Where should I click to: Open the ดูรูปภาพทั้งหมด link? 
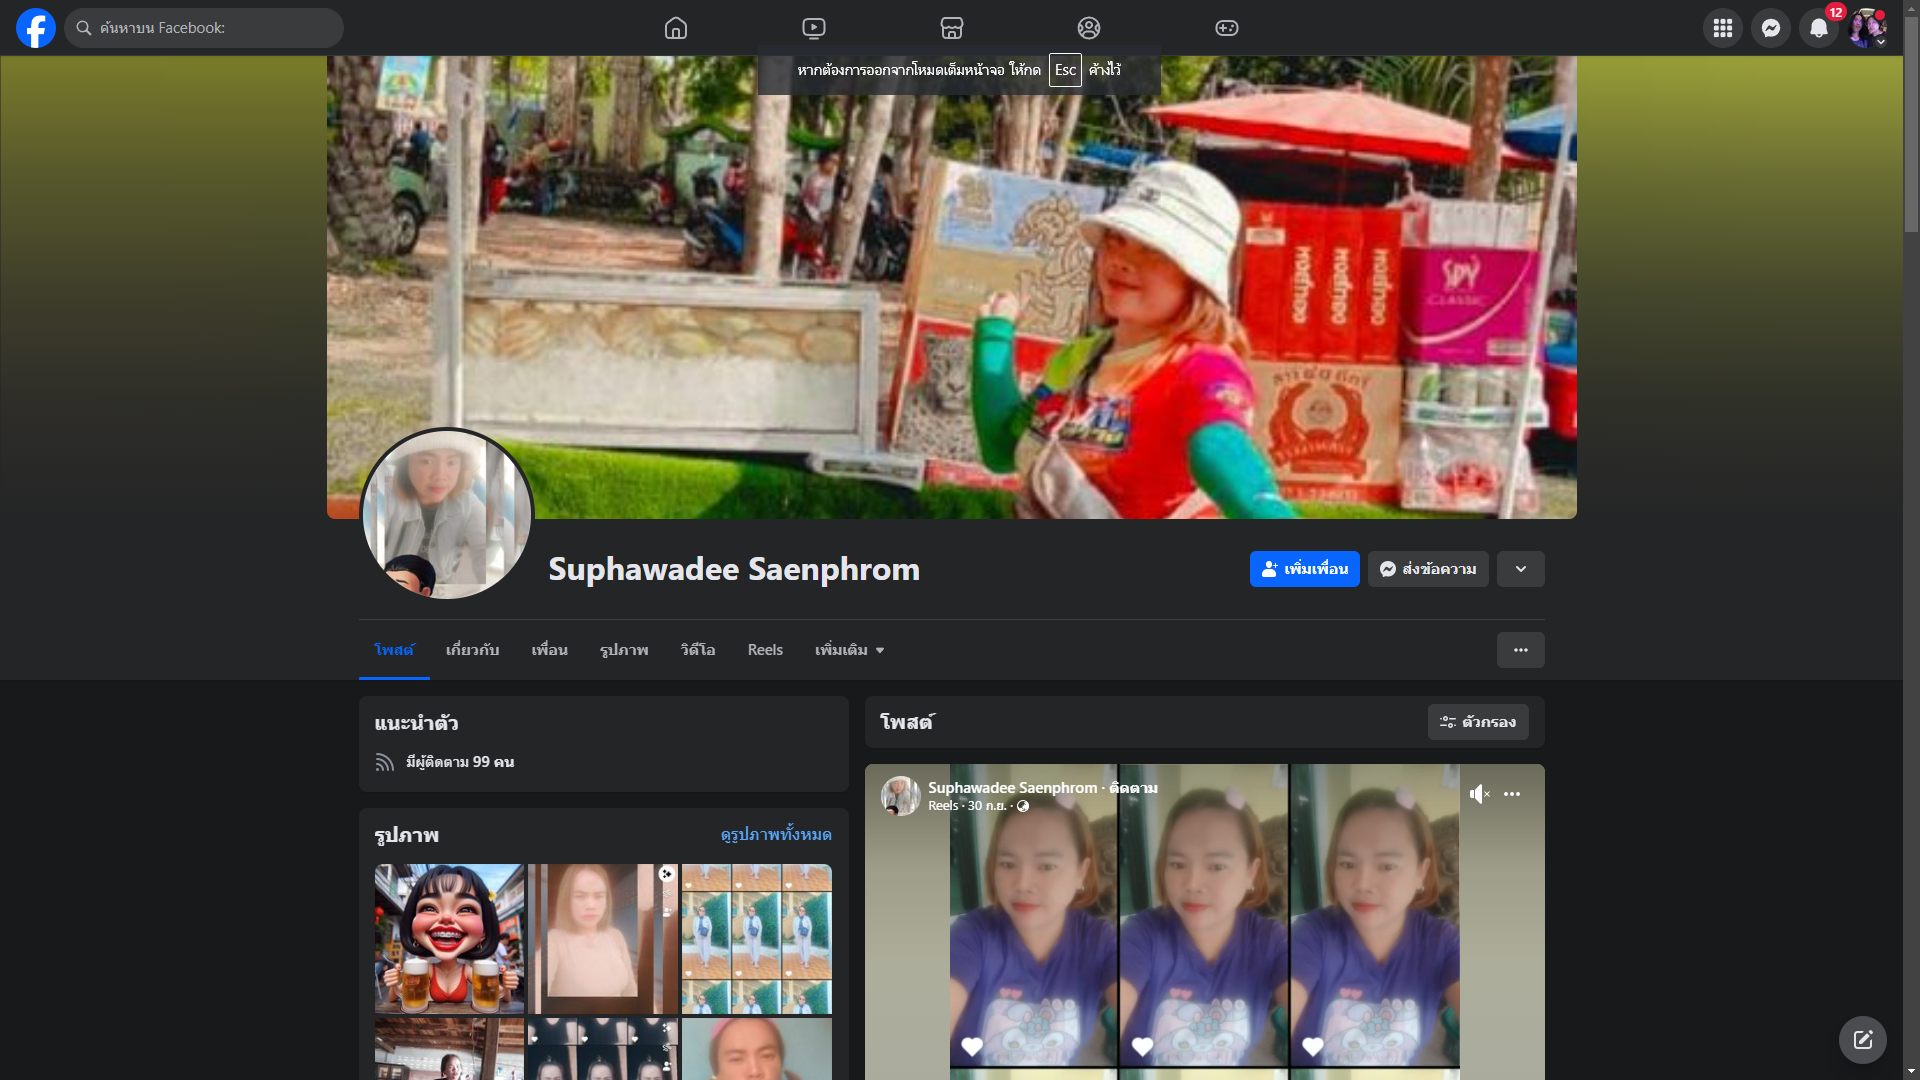coord(775,834)
